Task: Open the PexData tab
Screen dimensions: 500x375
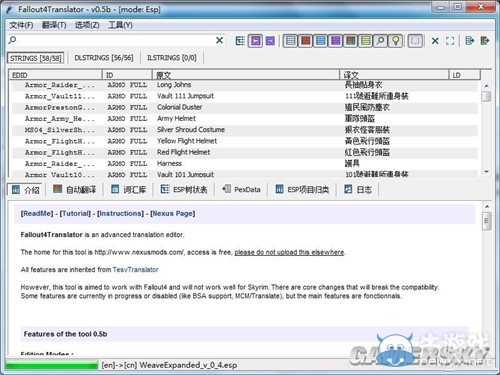Action: click(241, 190)
